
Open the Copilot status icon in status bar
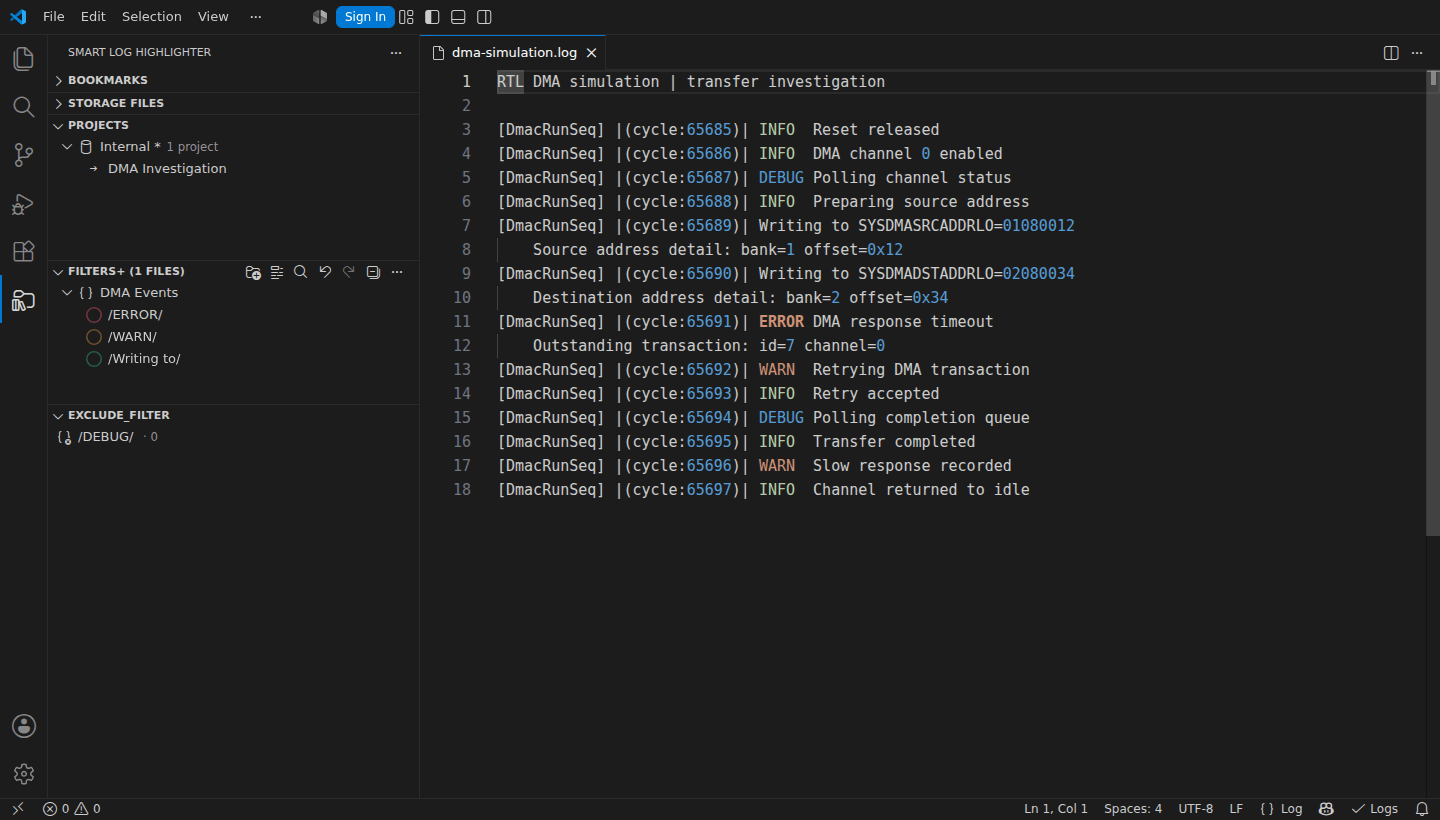(x=1327, y=809)
